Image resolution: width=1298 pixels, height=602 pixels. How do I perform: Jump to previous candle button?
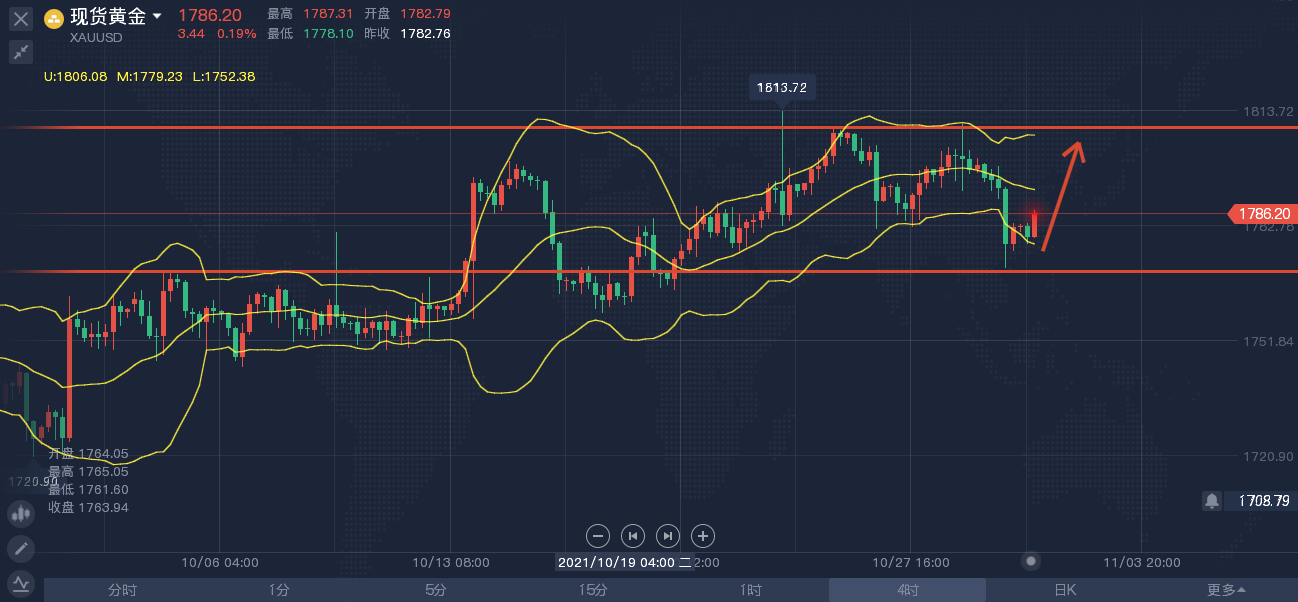coord(633,535)
